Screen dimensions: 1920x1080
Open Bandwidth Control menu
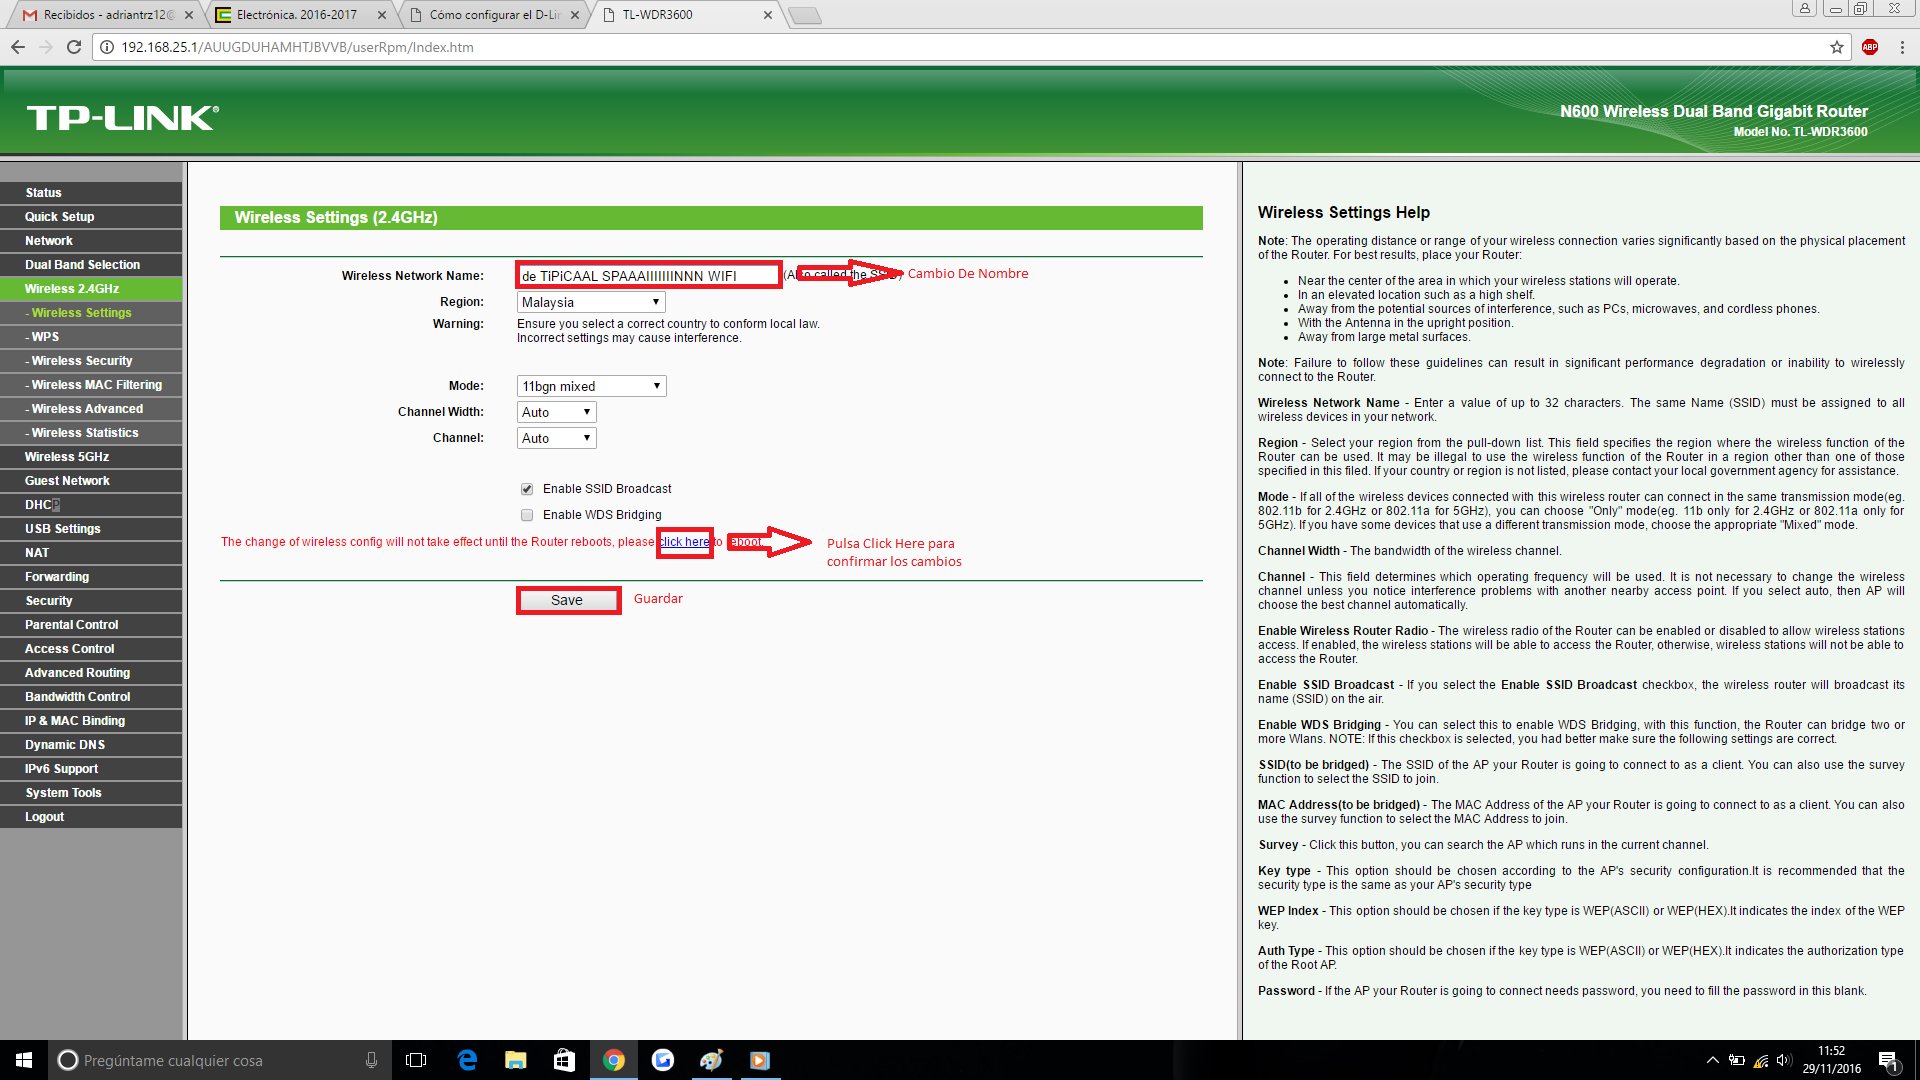pyautogui.click(x=91, y=697)
